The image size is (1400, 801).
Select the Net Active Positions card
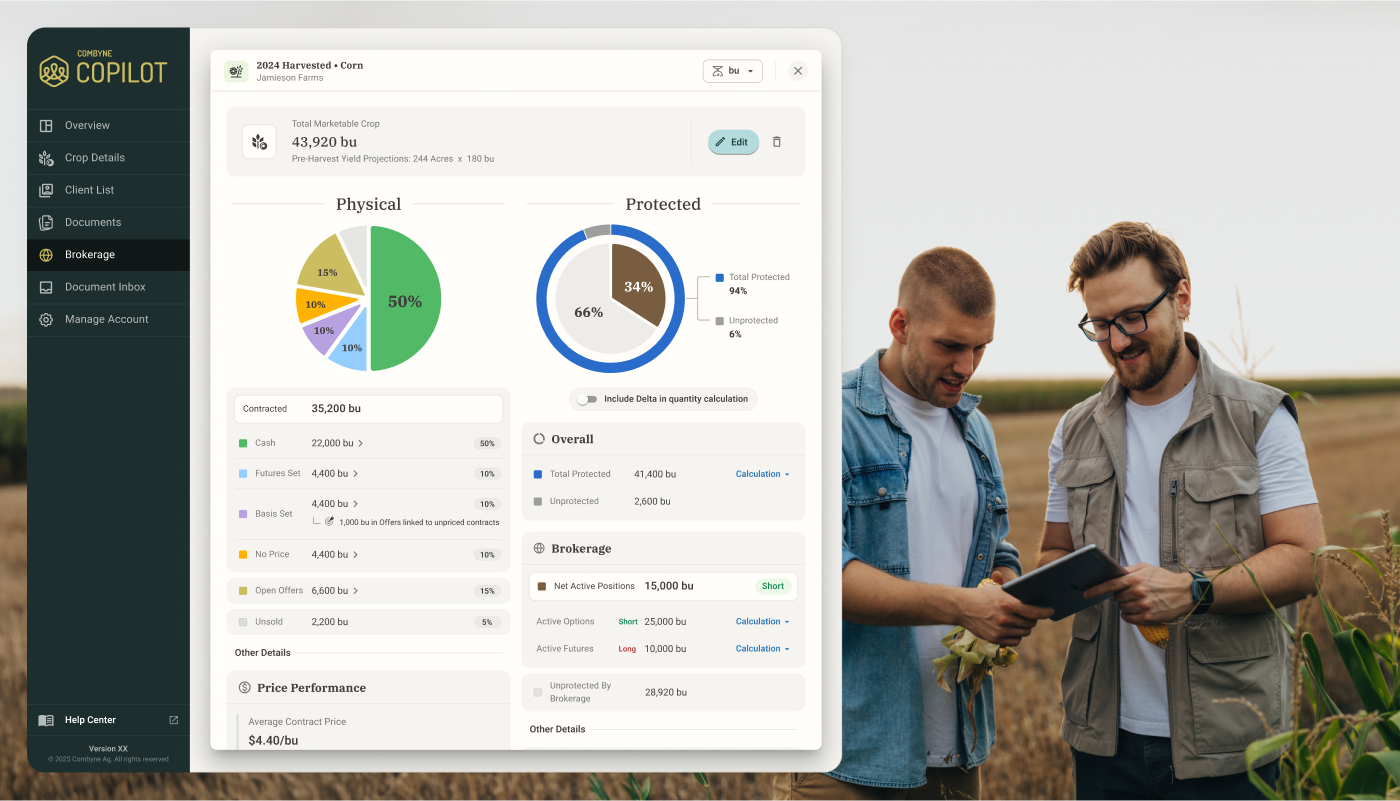point(663,586)
